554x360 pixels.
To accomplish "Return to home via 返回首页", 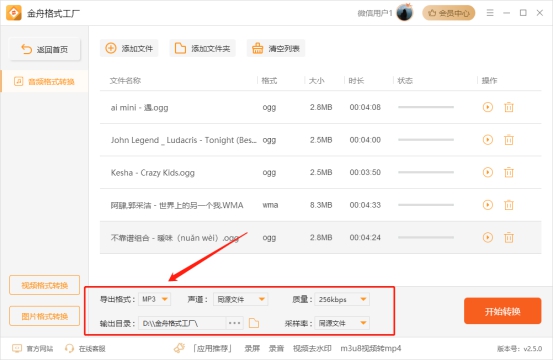I will coord(45,49).
